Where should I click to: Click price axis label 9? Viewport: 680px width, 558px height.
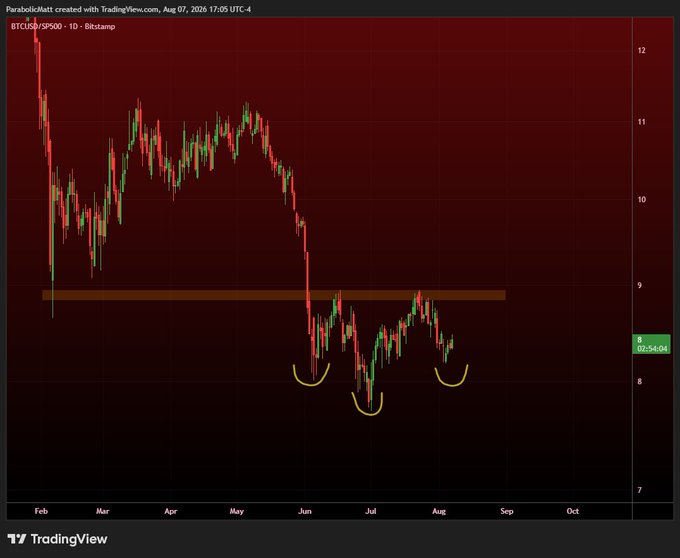pos(640,285)
